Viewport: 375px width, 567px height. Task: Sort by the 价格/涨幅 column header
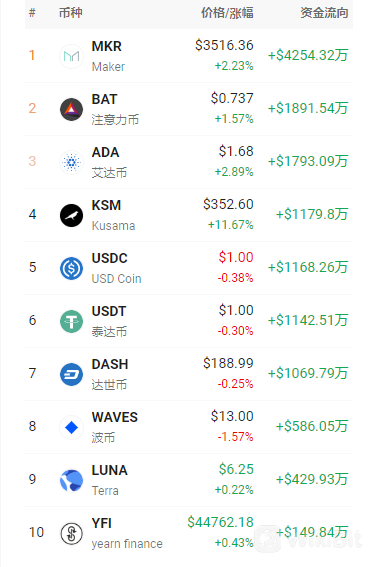(227, 13)
